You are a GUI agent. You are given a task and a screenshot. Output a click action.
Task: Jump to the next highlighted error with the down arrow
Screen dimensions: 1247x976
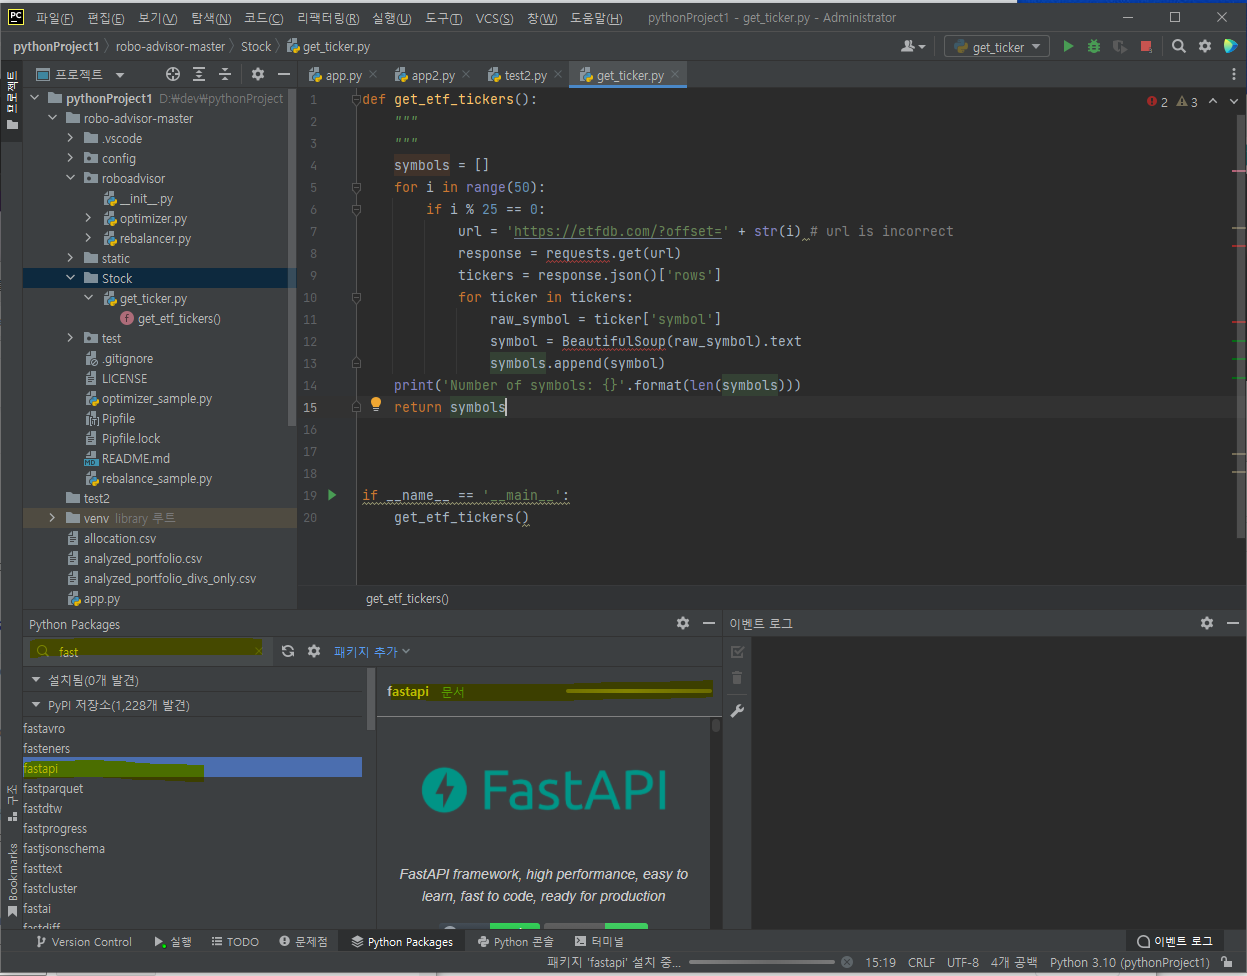click(x=1235, y=101)
